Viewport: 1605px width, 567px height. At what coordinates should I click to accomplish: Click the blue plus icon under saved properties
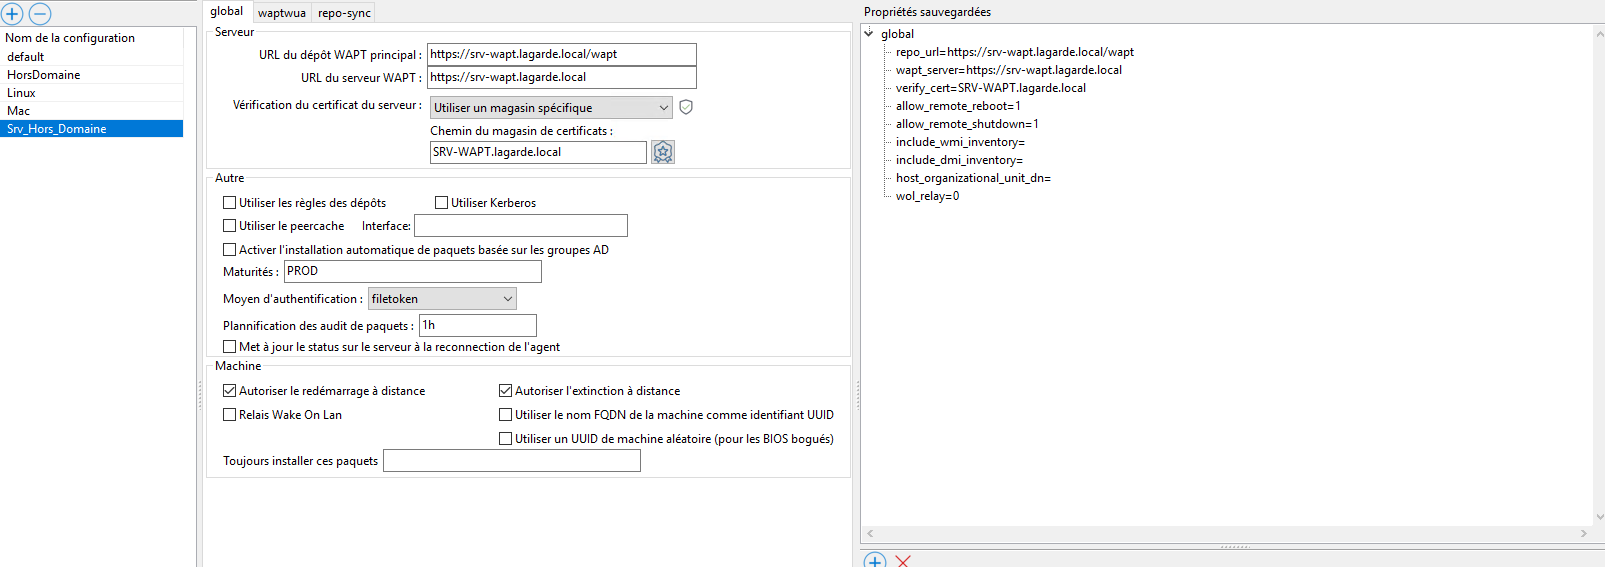tap(875, 561)
